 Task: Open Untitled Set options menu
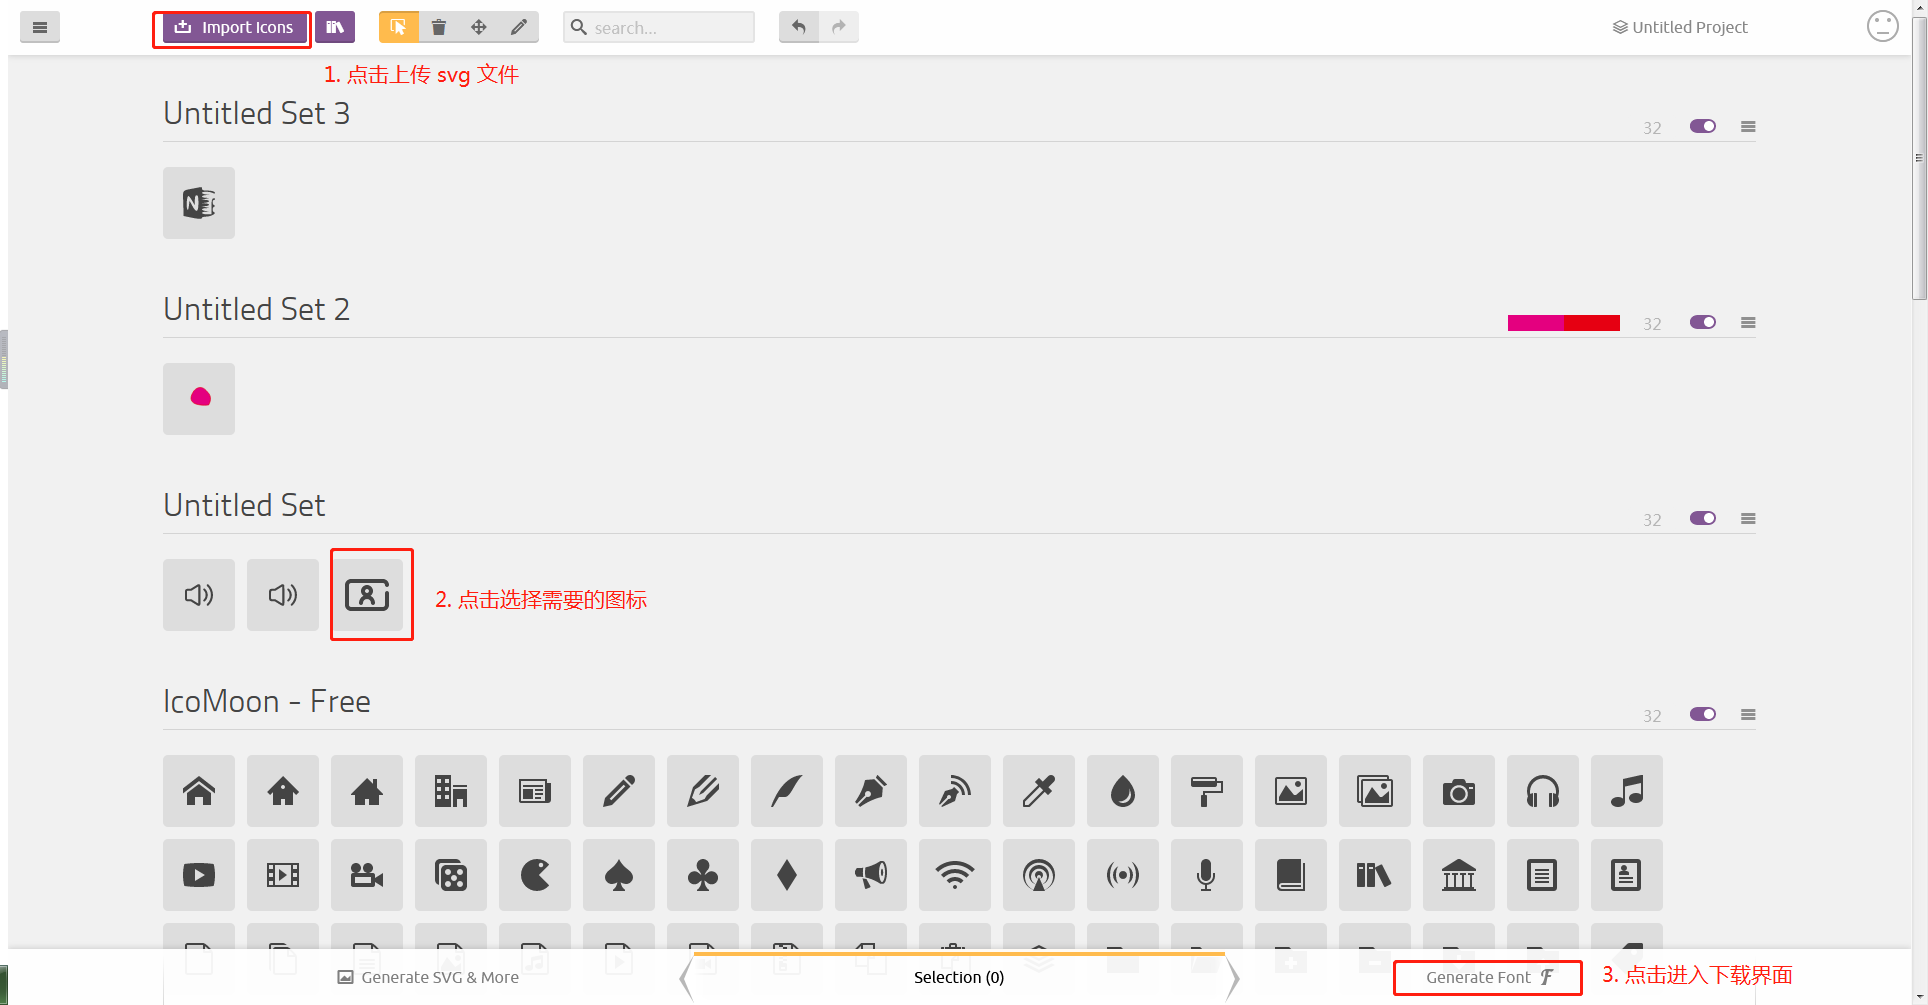pyautogui.click(x=1748, y=519)
